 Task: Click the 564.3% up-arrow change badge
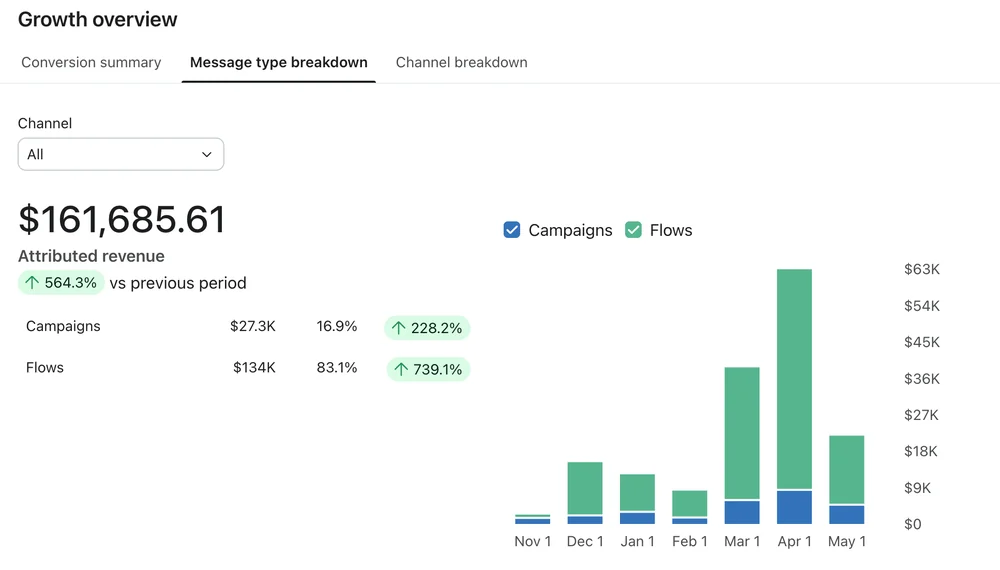tap(61, 282)
